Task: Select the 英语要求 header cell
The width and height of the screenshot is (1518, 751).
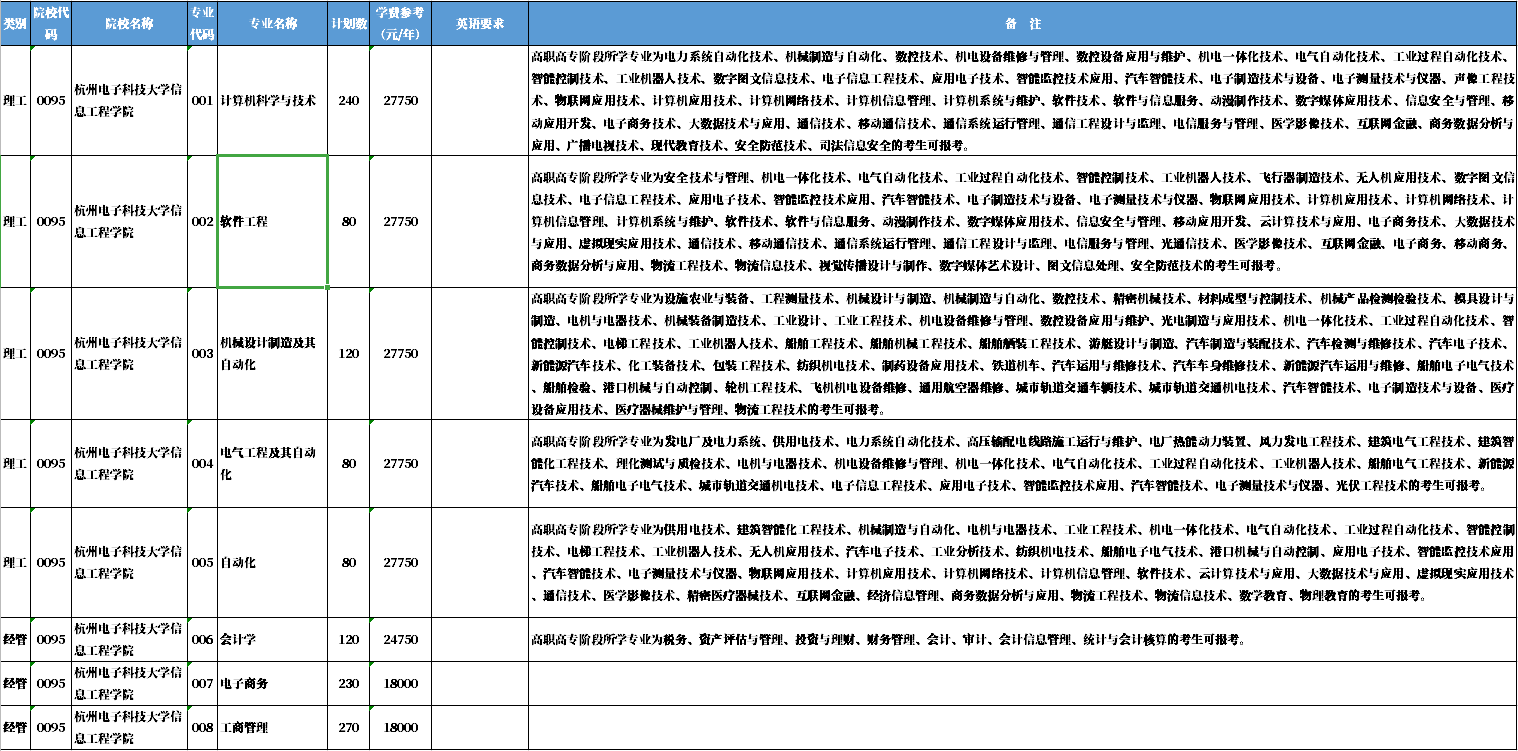Action: [480, 24]
